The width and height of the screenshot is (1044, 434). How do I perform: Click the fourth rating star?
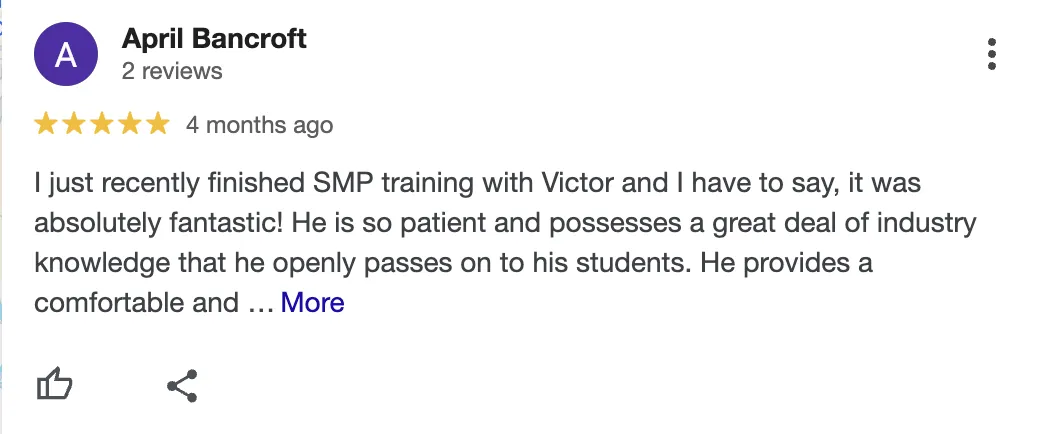point(130,125)
